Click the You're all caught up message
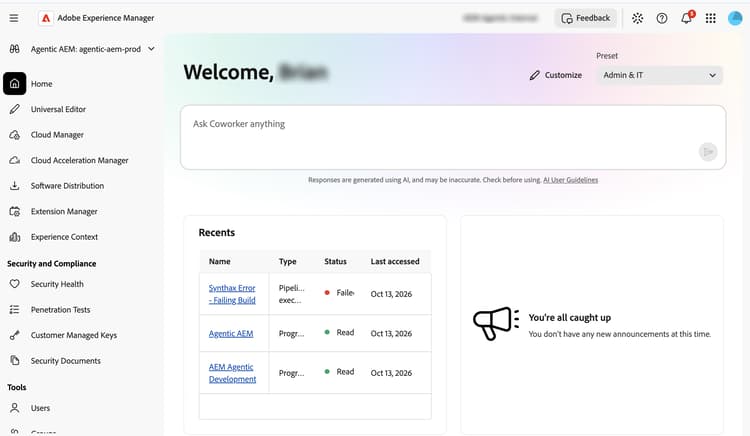 (x=570, y=317)
